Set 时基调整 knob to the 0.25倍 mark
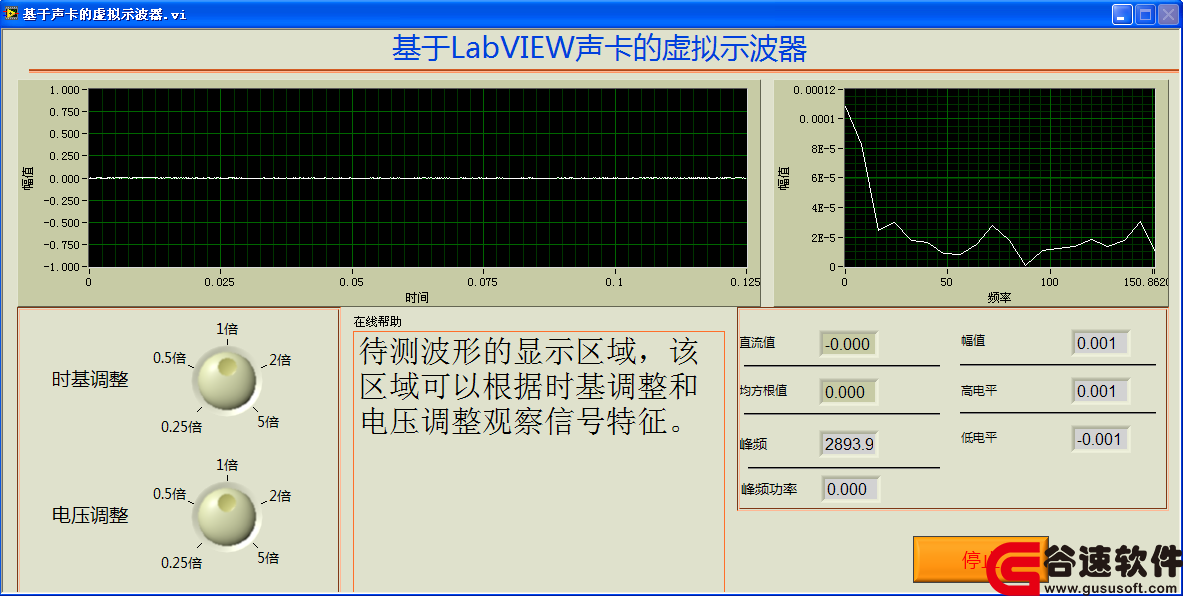The image size is (1183, 596). tap(181, 427)
